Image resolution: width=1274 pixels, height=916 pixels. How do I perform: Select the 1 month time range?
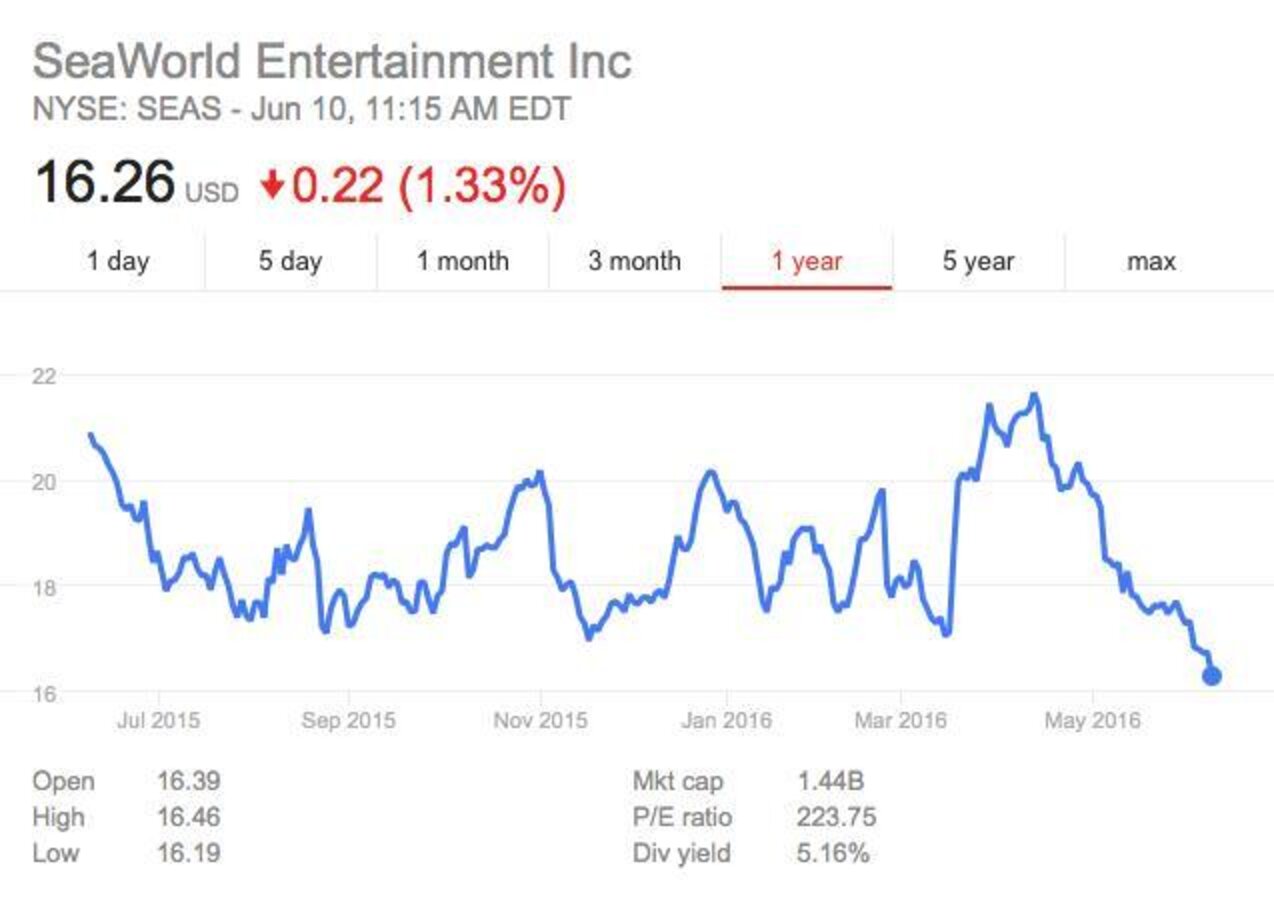click(x=464, y=261)
